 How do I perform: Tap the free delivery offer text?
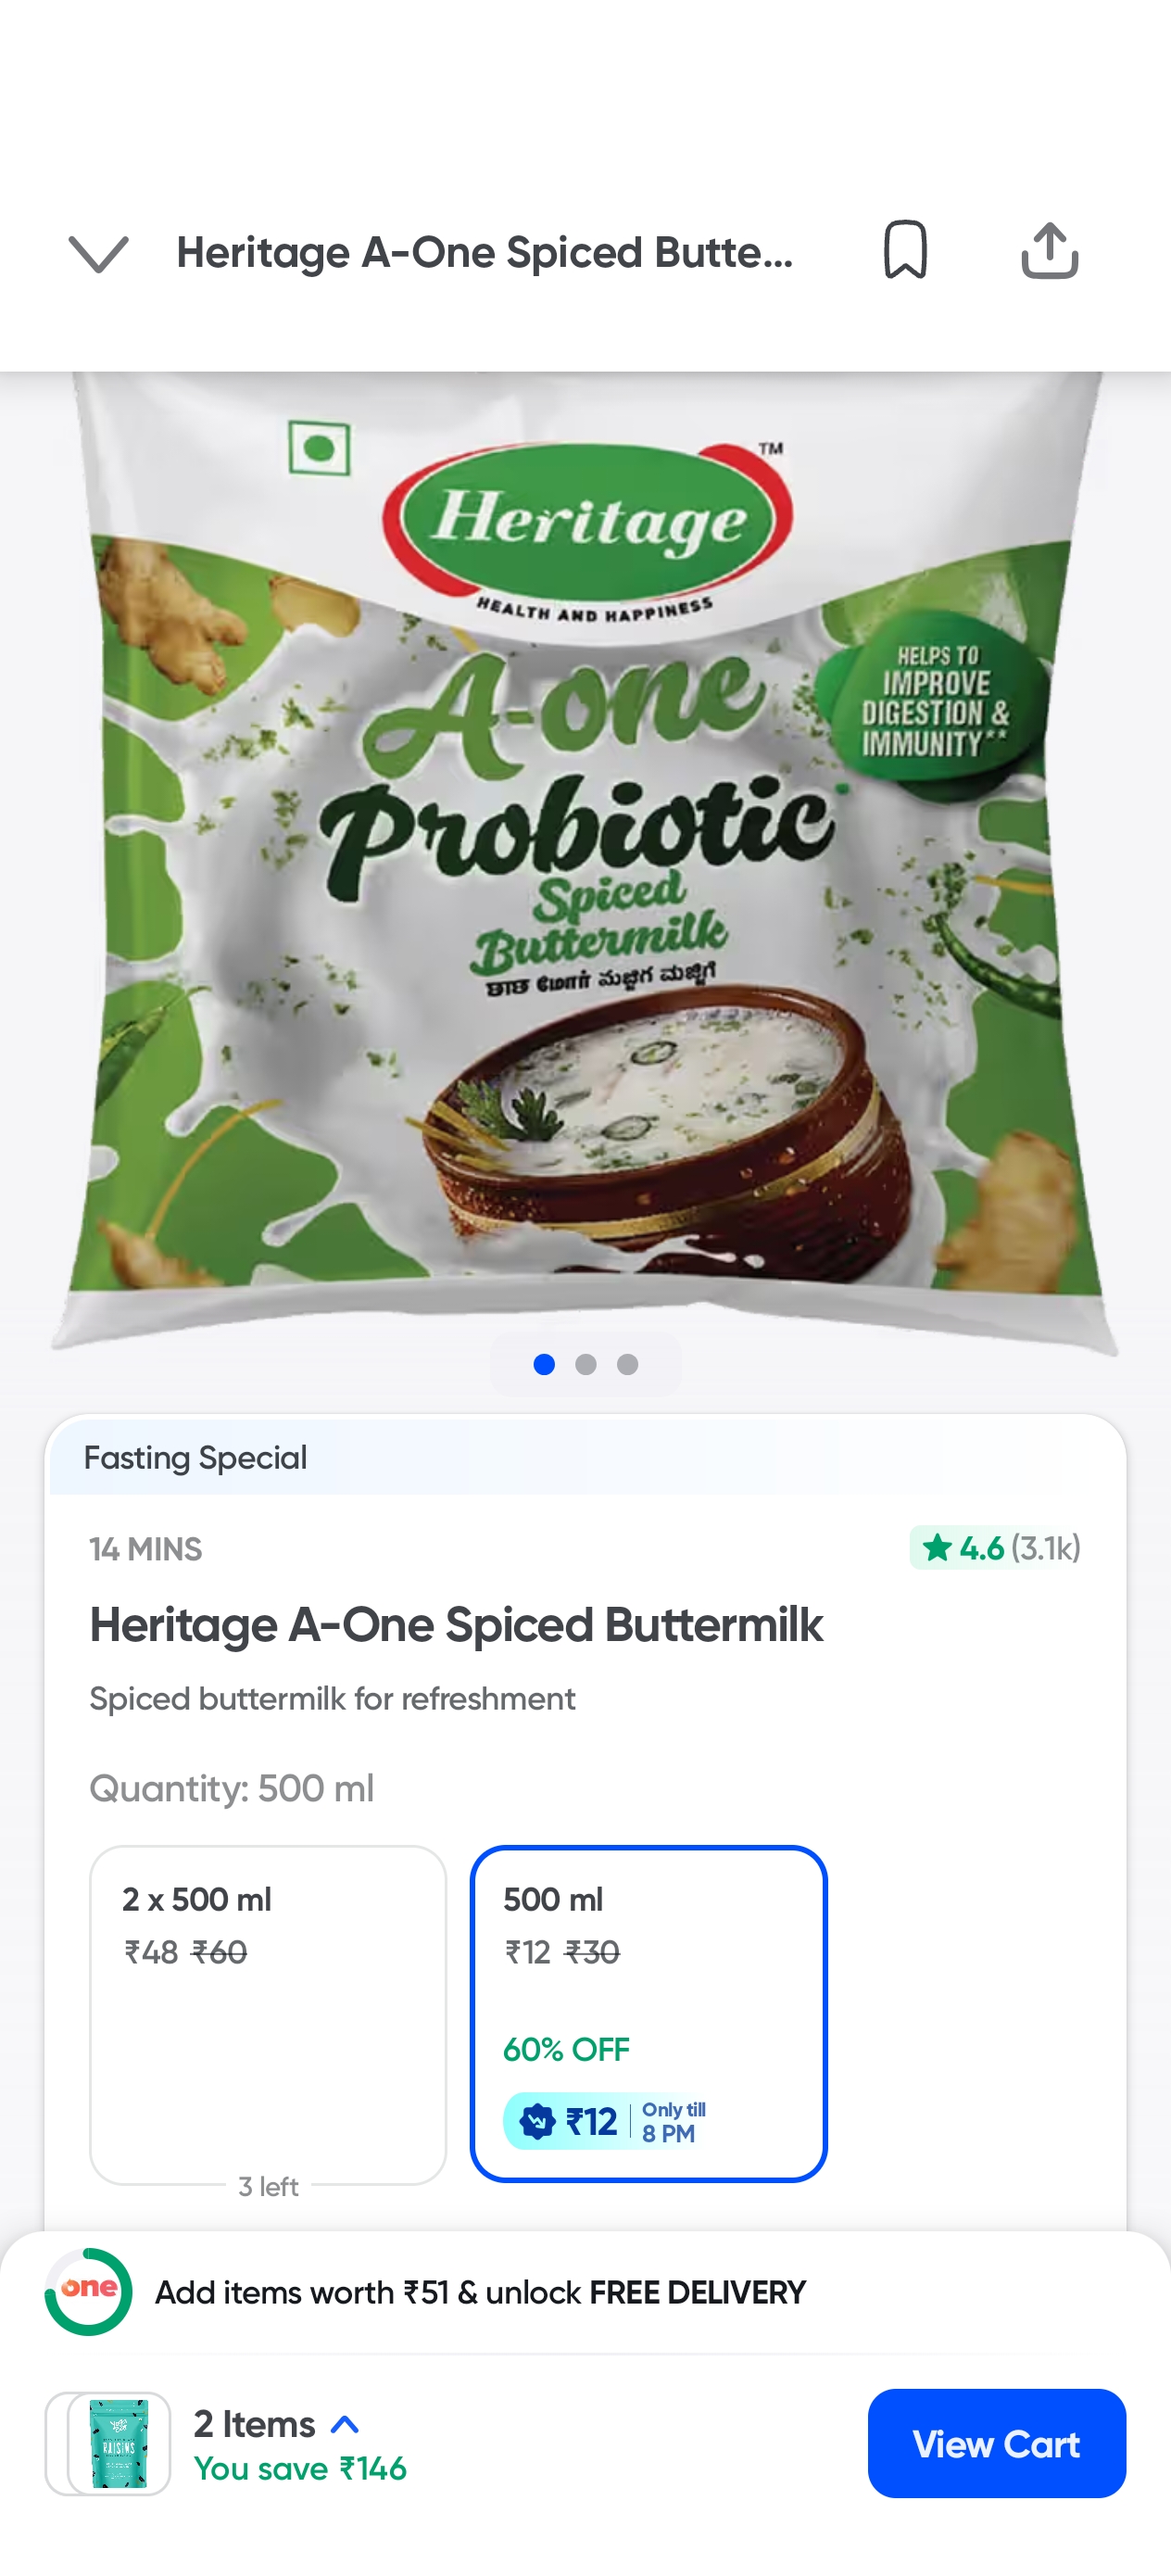pos(480,2292)
